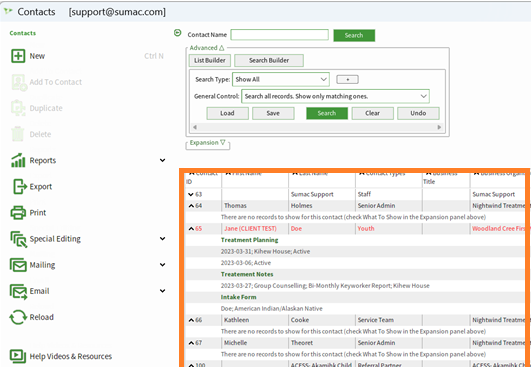The width and height of the screenshot is (531, 367).
Task: Collapse contact row 66 Kathleen Cooke
Action: point(191,320)
